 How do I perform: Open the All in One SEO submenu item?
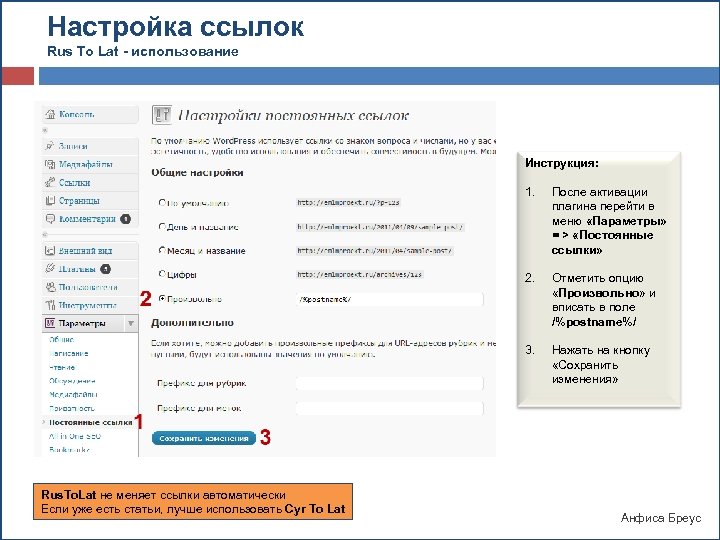tap(75, 436)
